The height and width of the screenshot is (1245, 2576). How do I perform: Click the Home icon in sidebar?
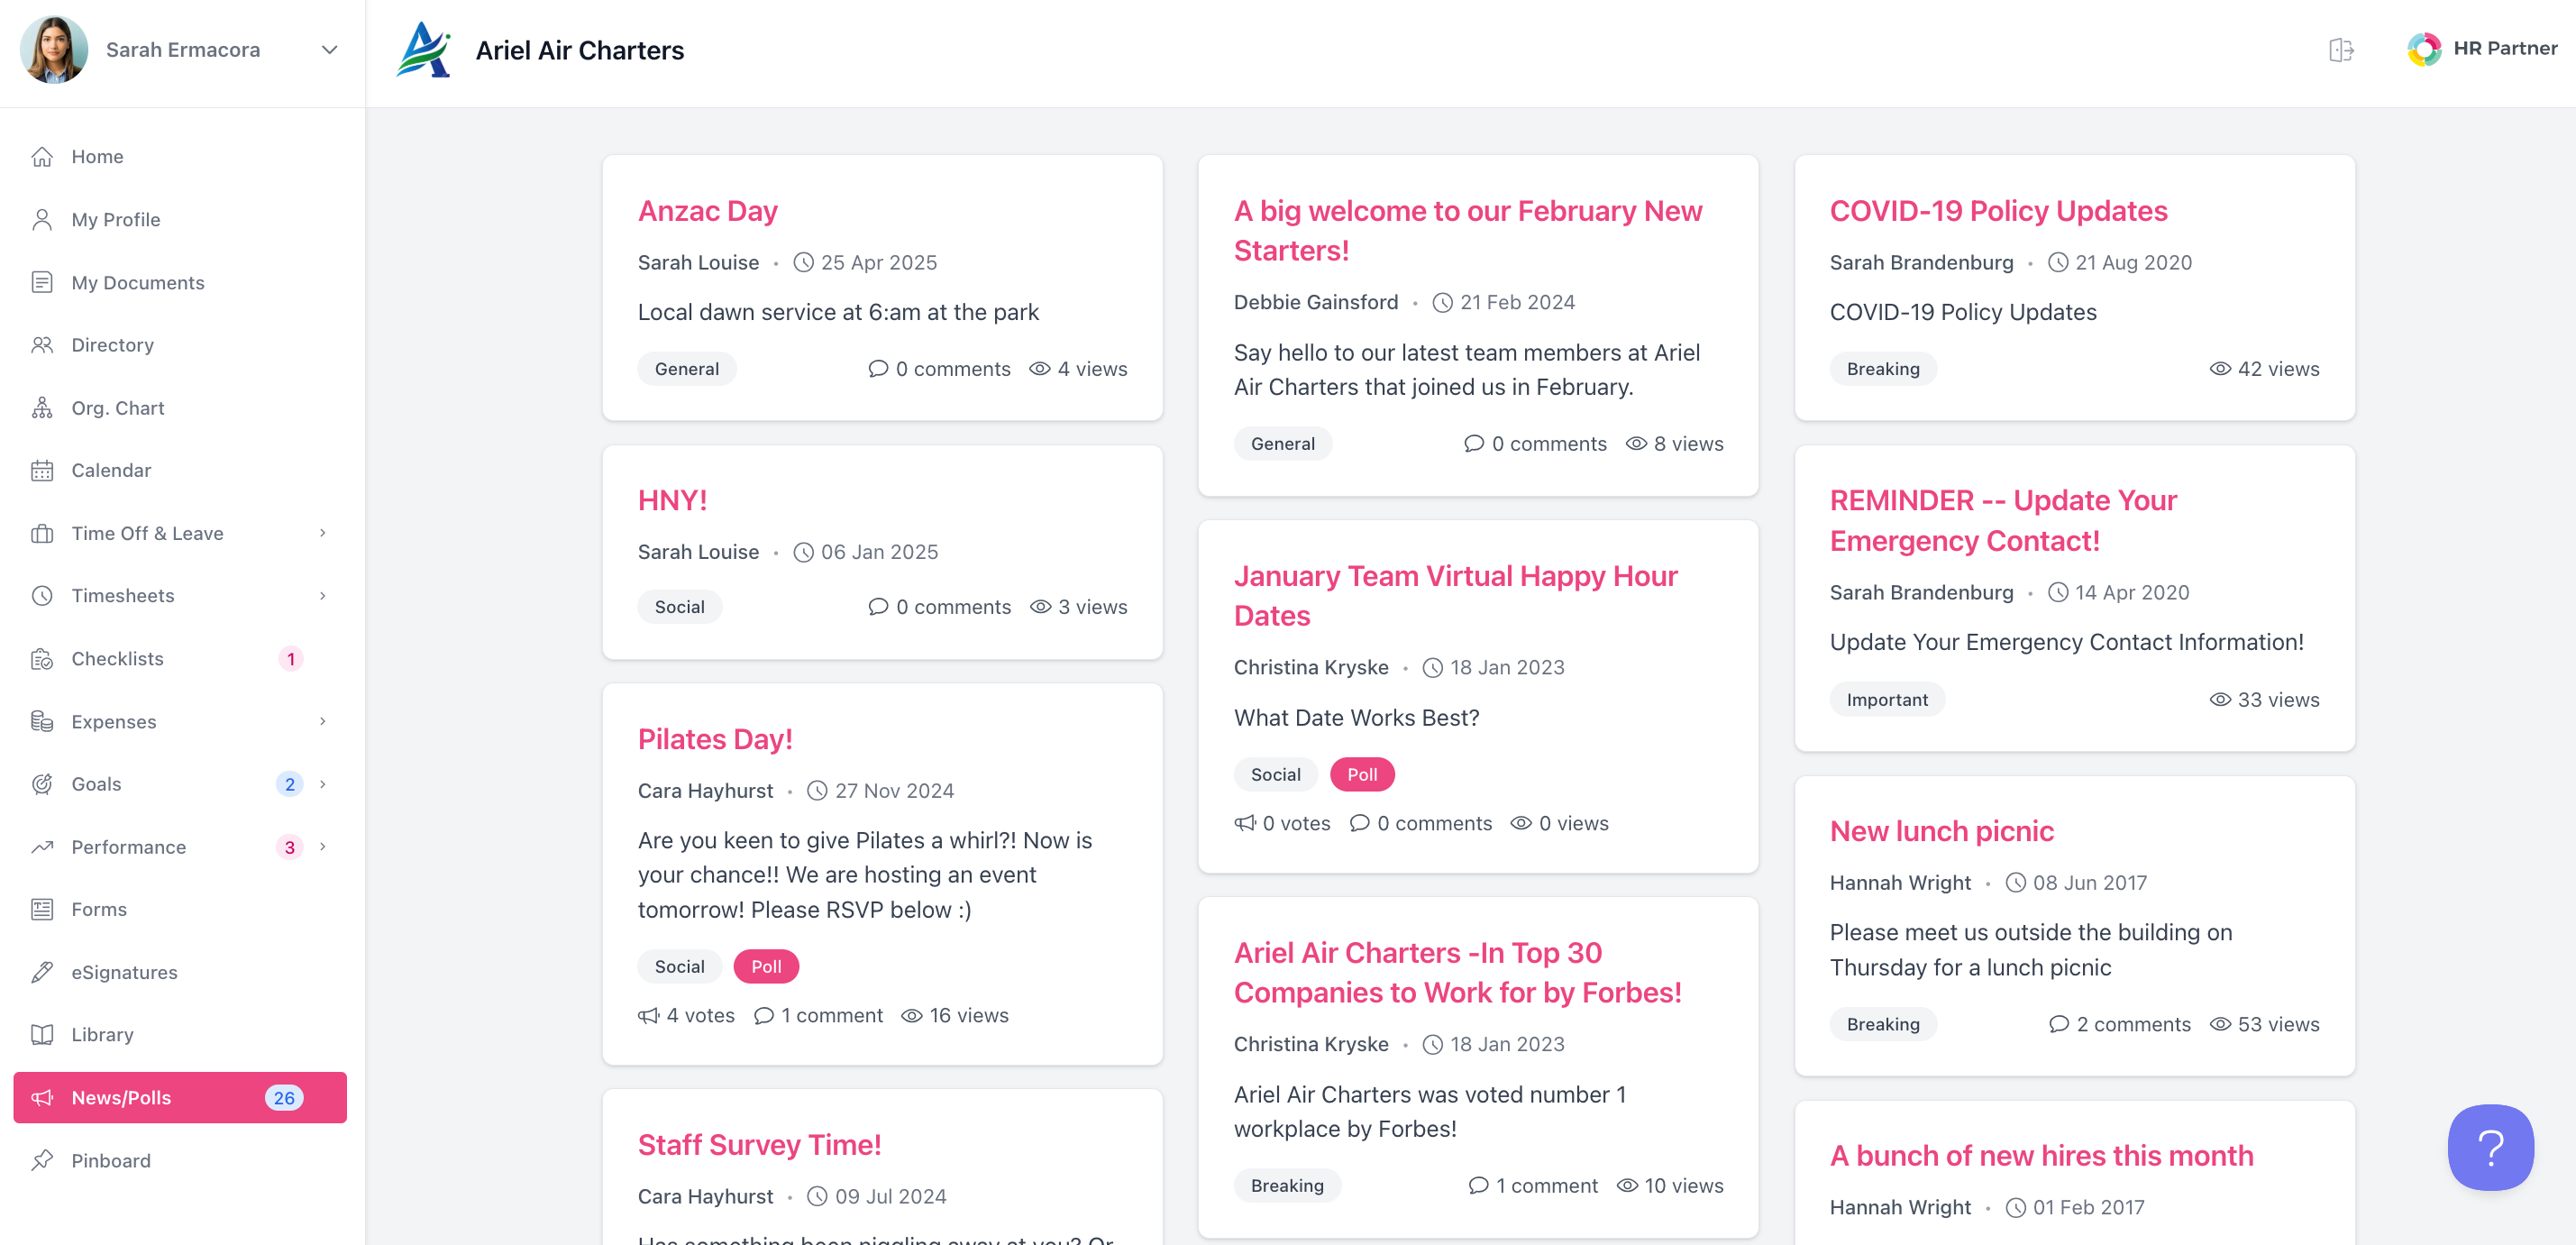[x=42, y=157]
